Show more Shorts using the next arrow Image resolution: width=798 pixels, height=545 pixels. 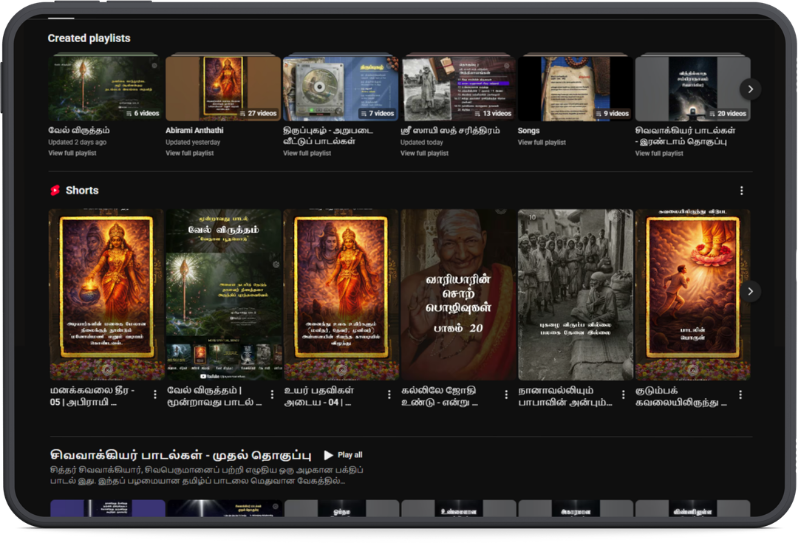751,291
